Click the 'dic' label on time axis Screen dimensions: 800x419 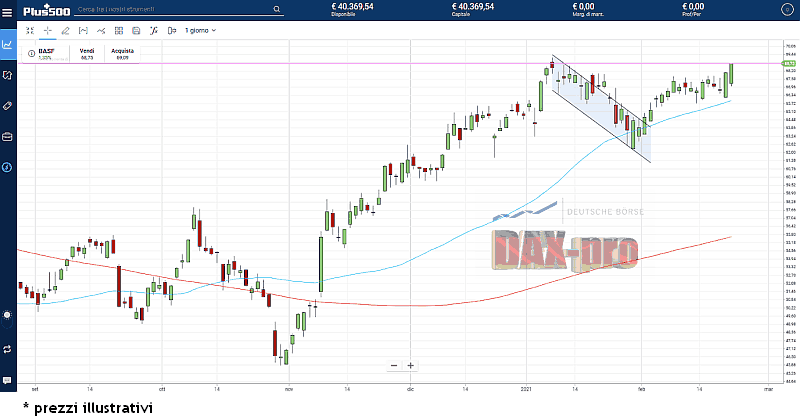(410, 389)
